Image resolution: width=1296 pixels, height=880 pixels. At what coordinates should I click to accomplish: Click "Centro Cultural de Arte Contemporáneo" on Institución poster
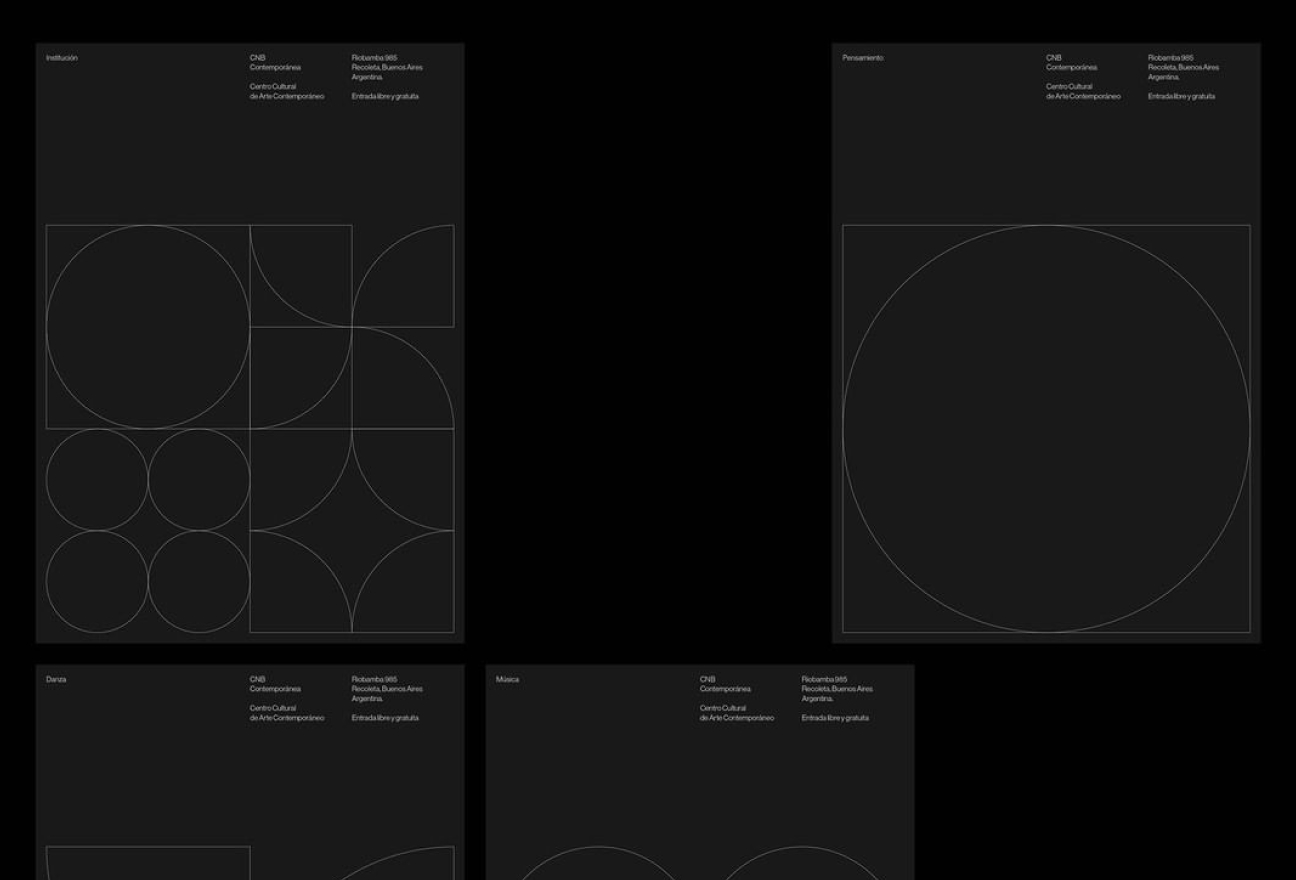287,92
